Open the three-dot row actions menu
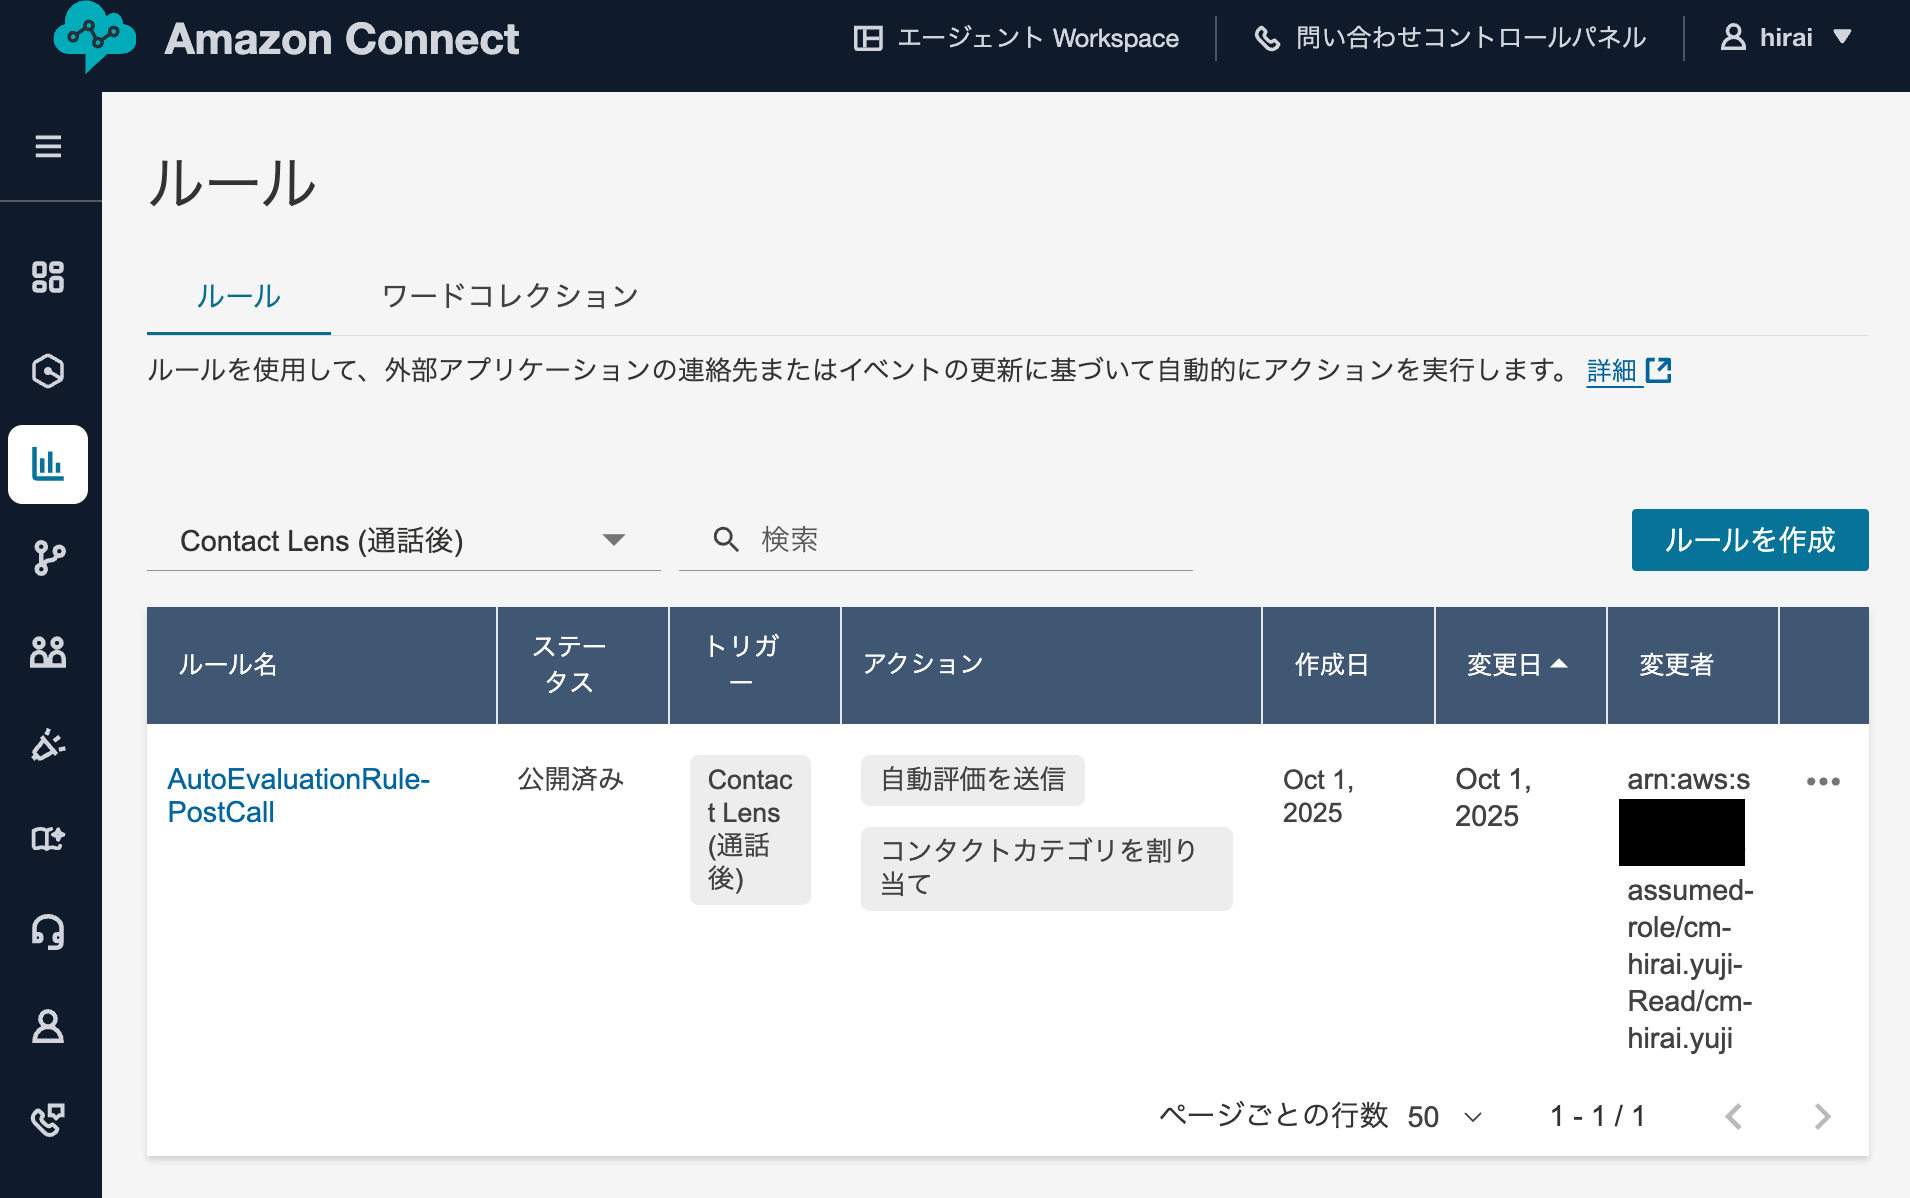1910x1198 pixels. tap(1822, 781)
